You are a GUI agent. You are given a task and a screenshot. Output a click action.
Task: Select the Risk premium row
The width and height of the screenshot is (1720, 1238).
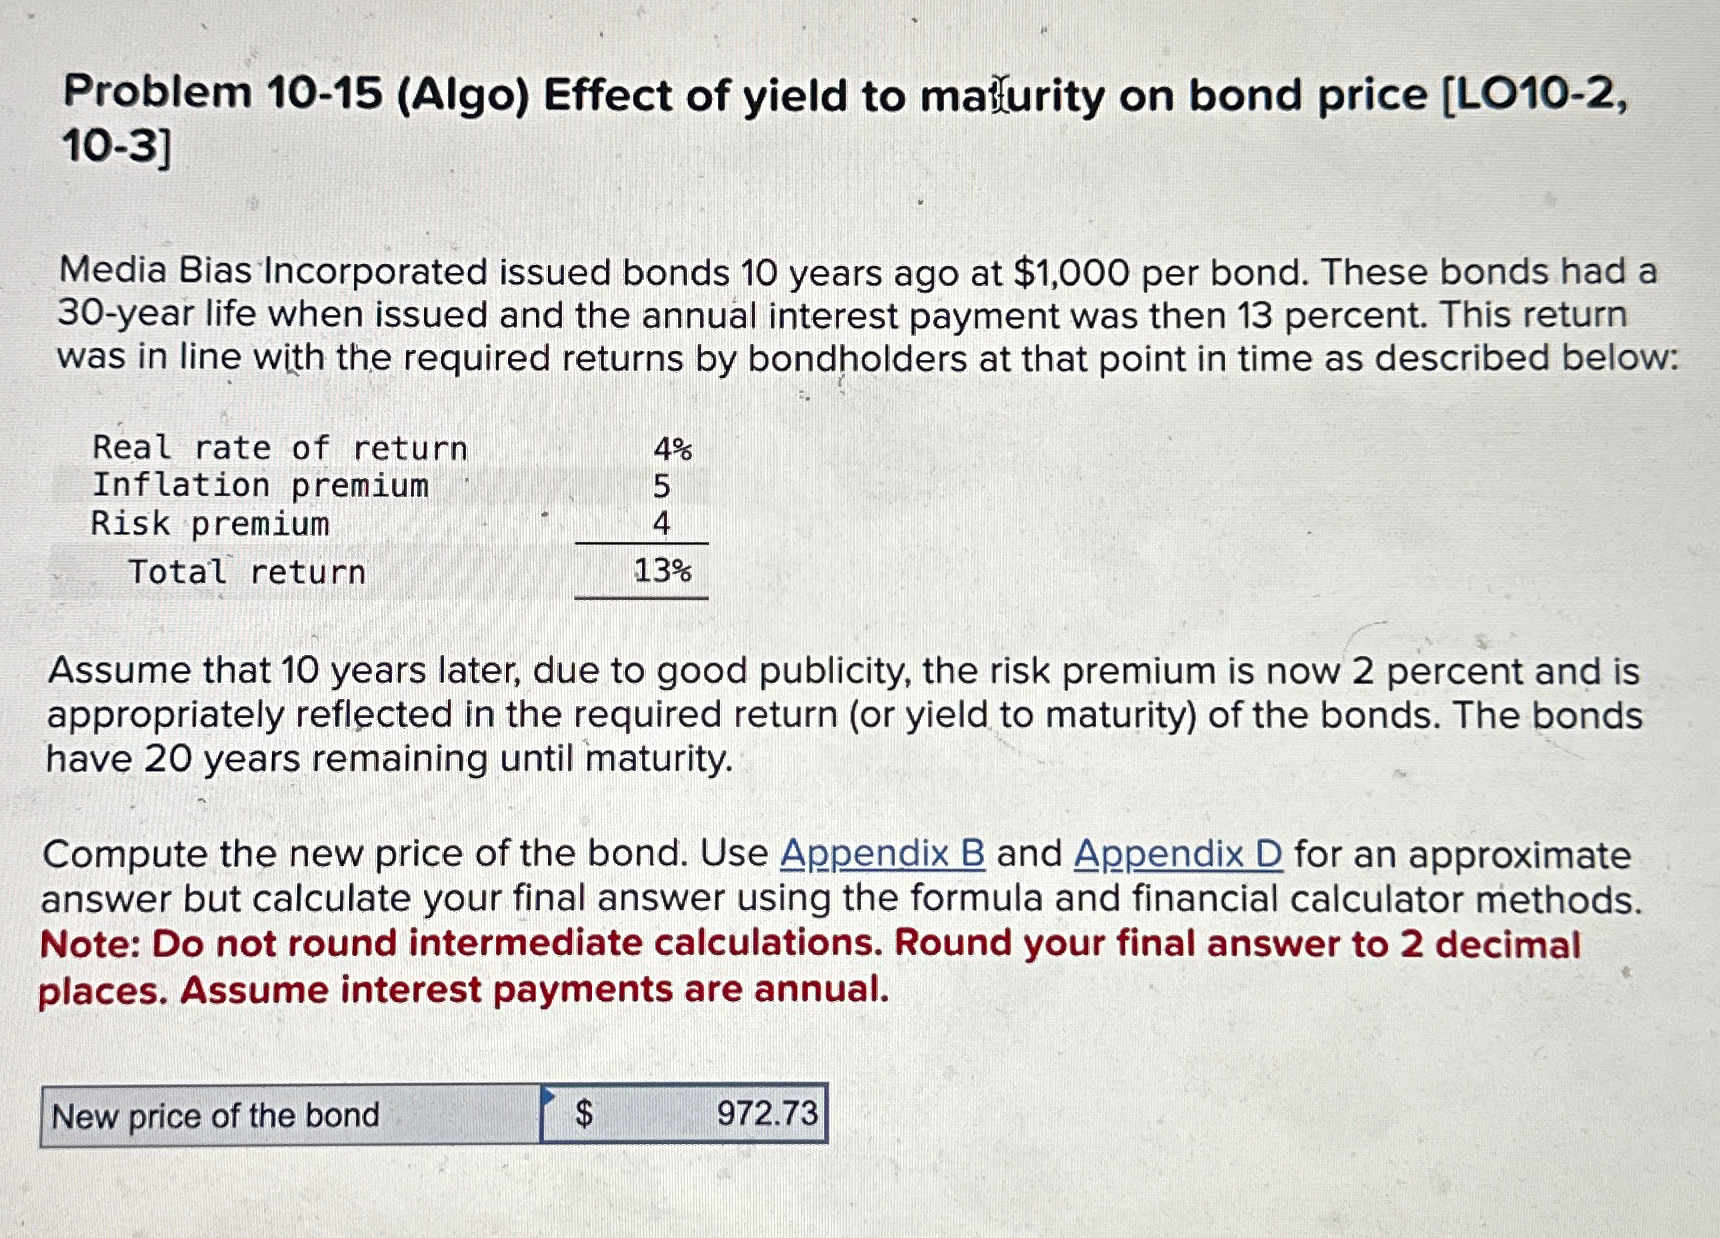point(210,524)
